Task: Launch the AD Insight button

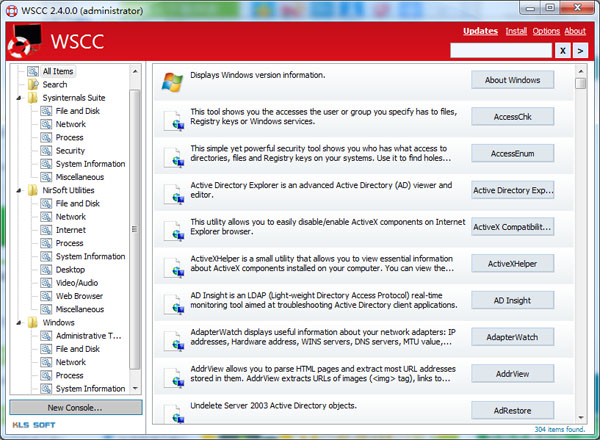Action: 512,300
